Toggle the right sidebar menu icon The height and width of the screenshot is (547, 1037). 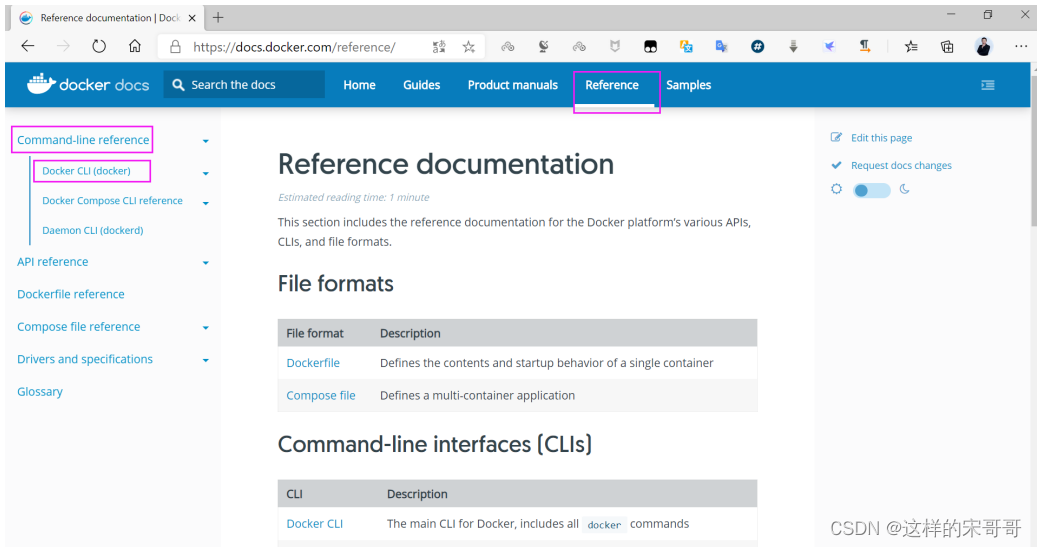(x=988, y=85)
